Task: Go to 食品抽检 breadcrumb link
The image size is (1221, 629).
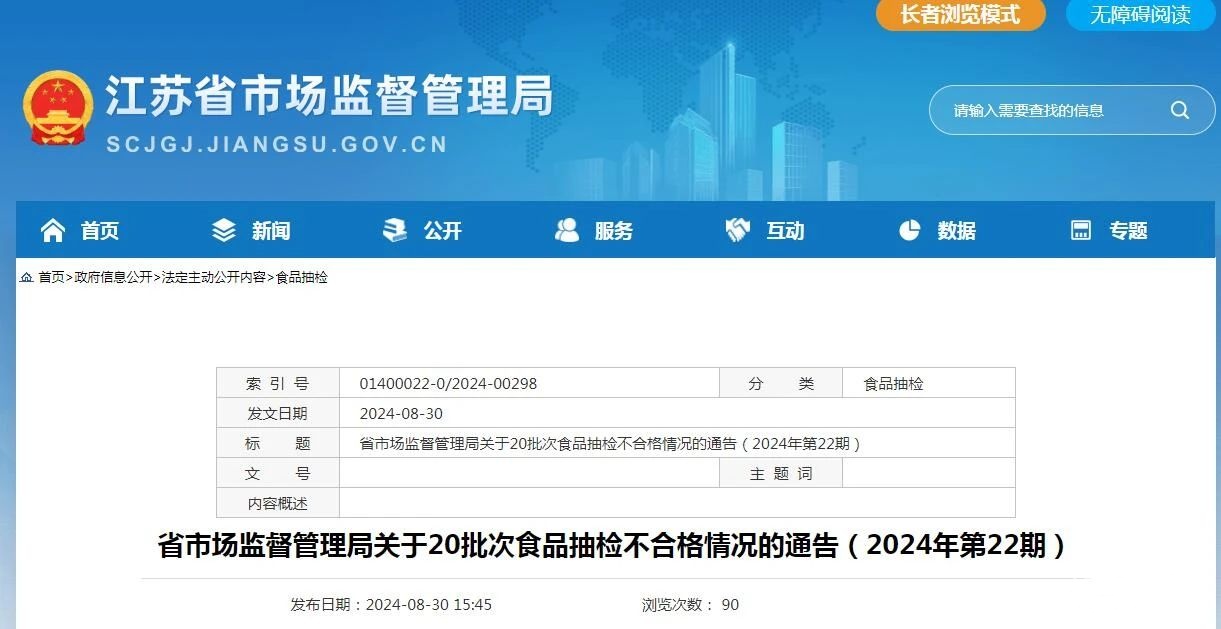Action: (x=302, y=277)
